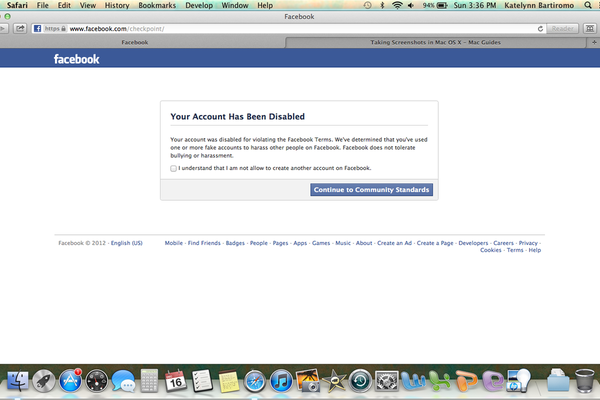Open the Bookmarks menu

click(x=157, y=5)
